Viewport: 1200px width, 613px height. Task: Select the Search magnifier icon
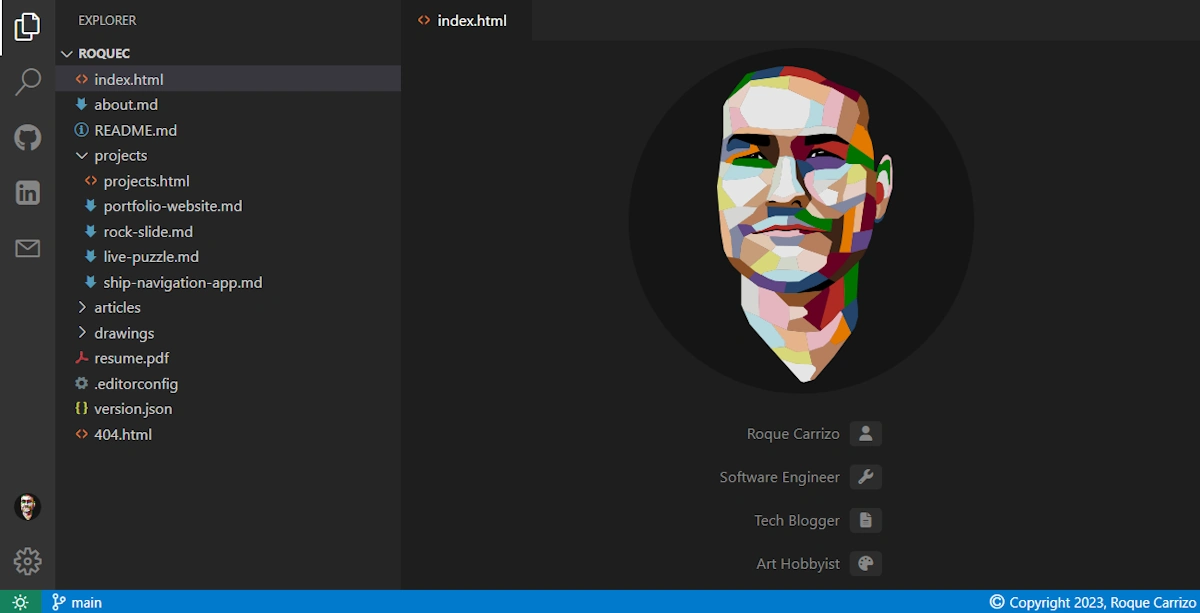26,81
